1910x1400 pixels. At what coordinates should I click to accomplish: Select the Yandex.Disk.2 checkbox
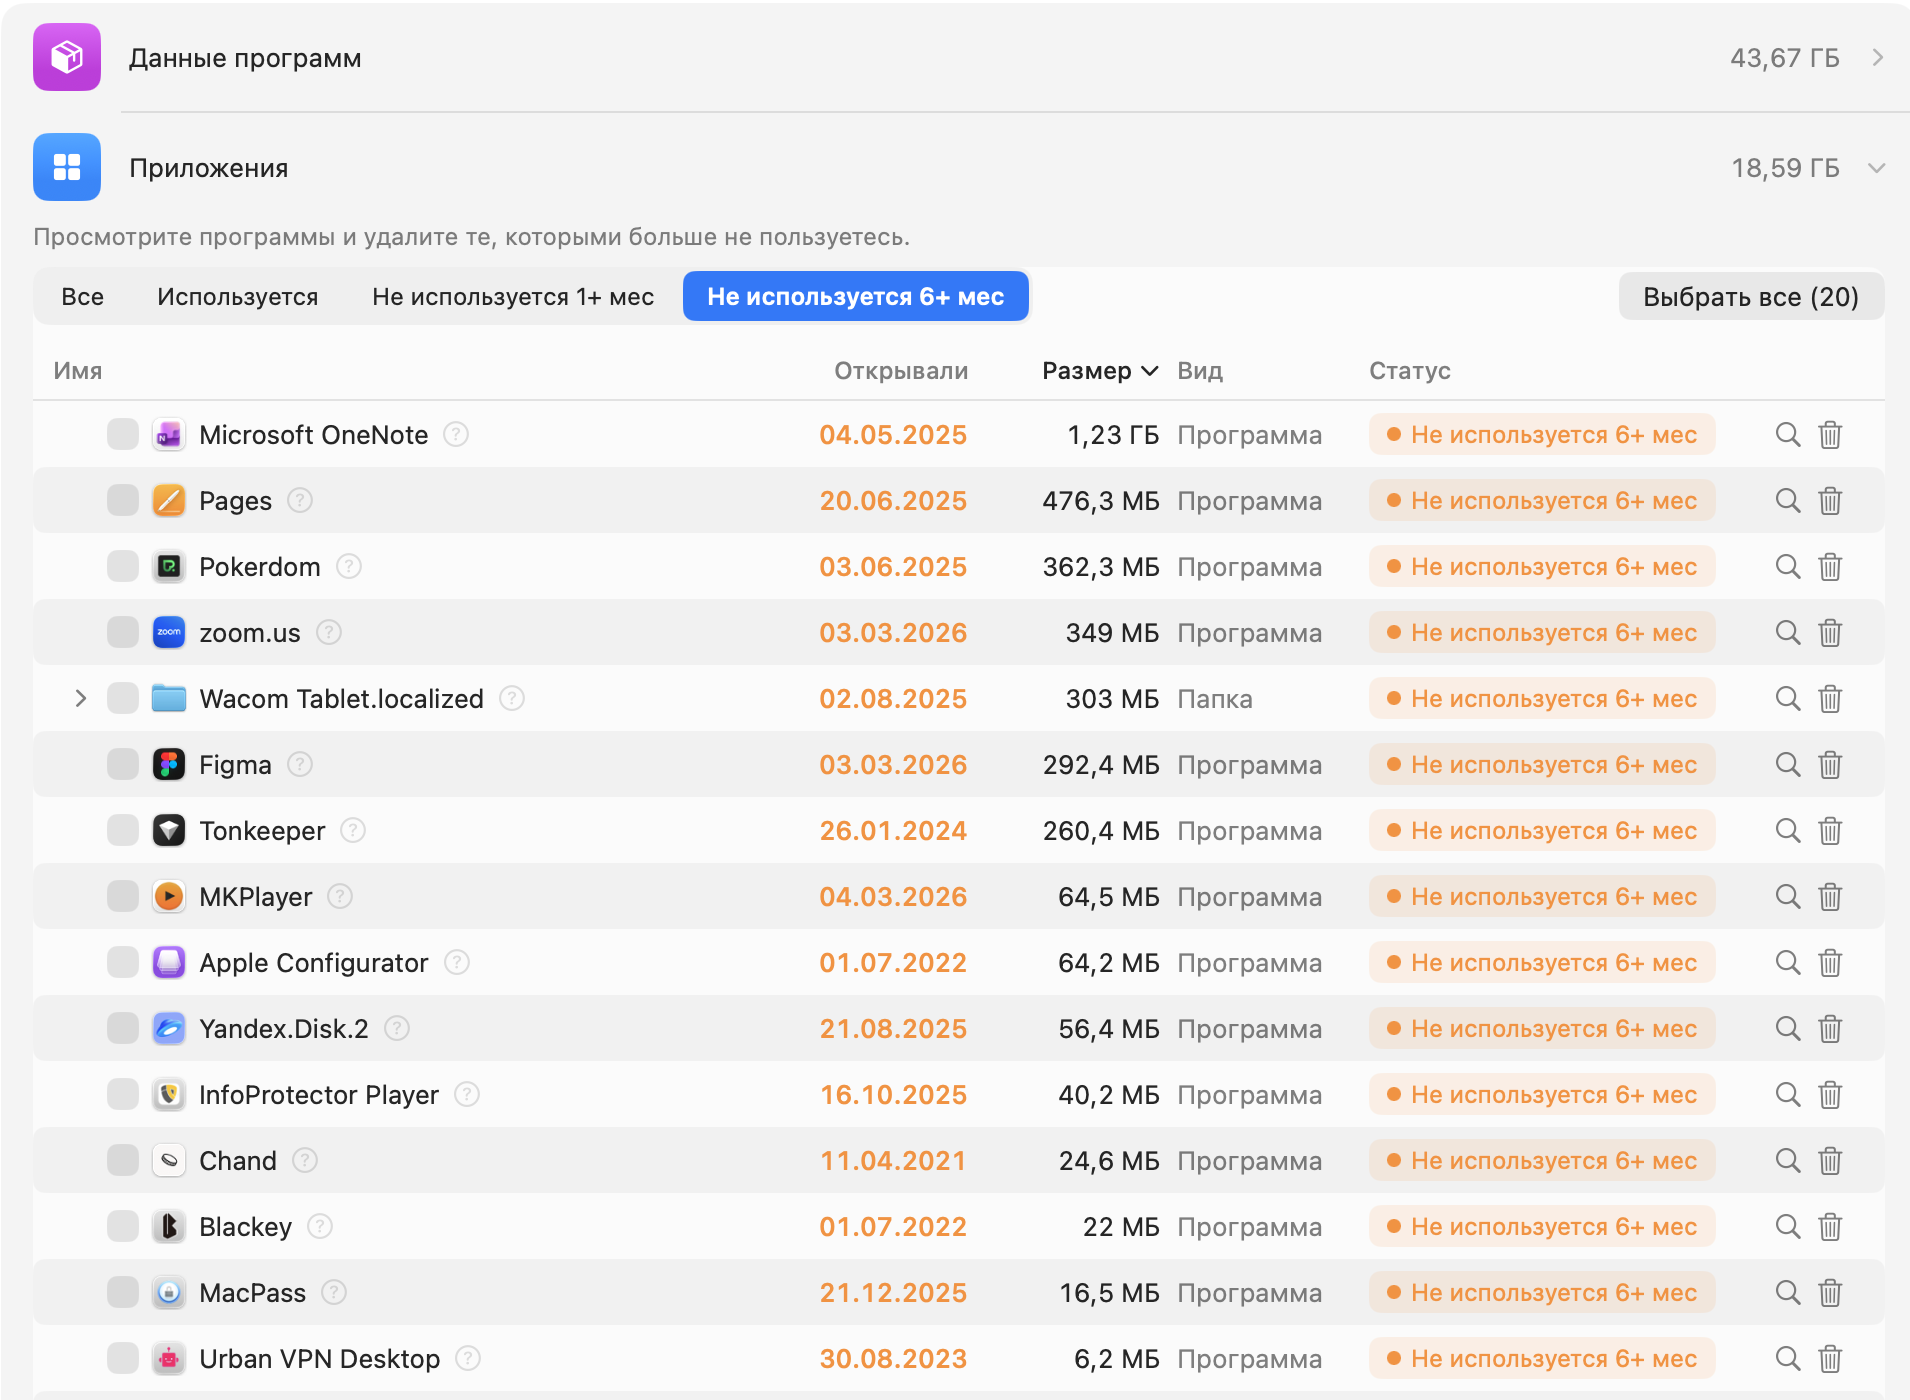pyautogui.click(x=123, y=1029)
